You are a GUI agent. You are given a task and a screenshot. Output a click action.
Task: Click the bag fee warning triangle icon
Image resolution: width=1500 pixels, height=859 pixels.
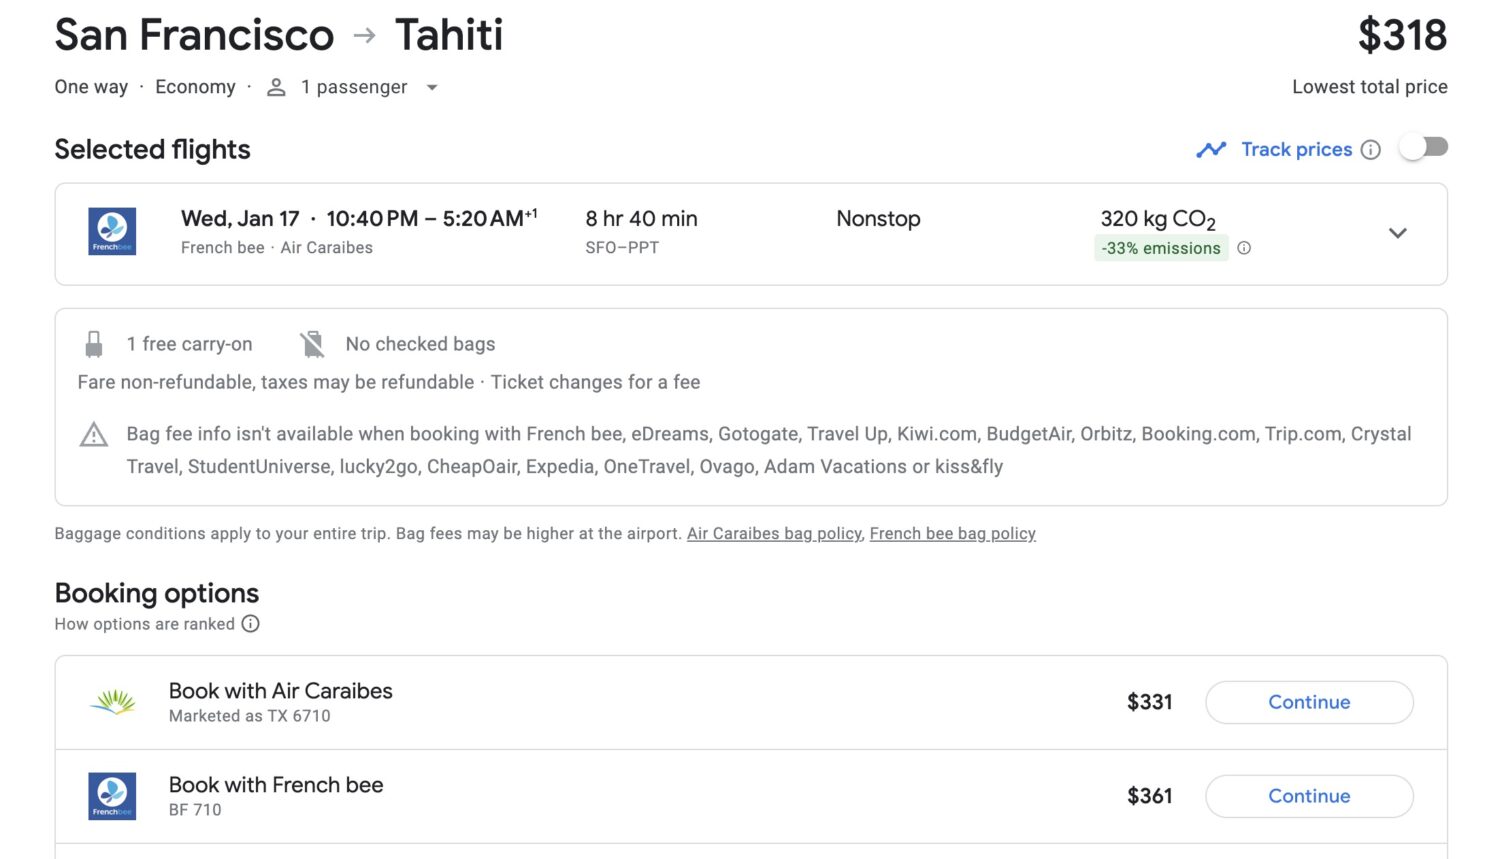93,434
